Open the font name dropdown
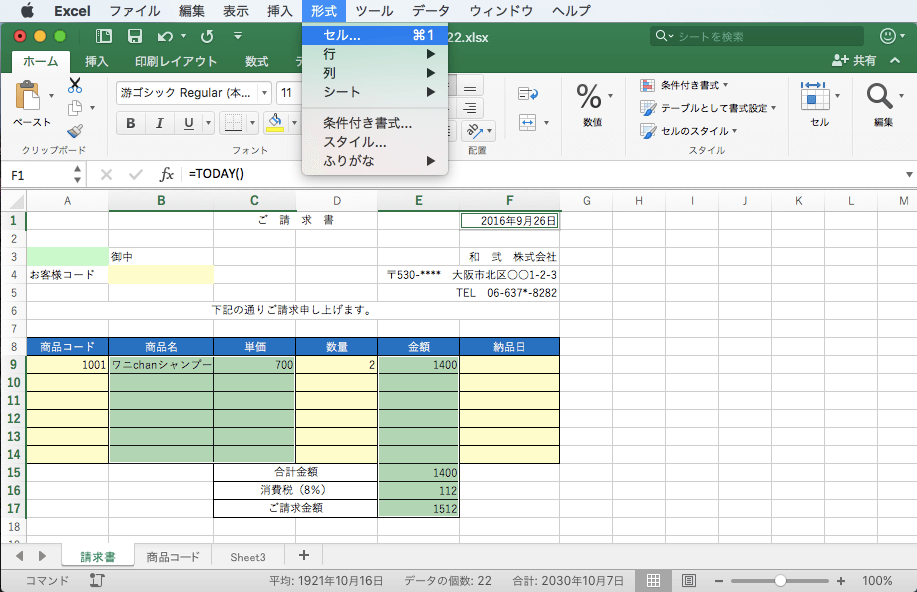917x592 pixels. coord(264,93)
